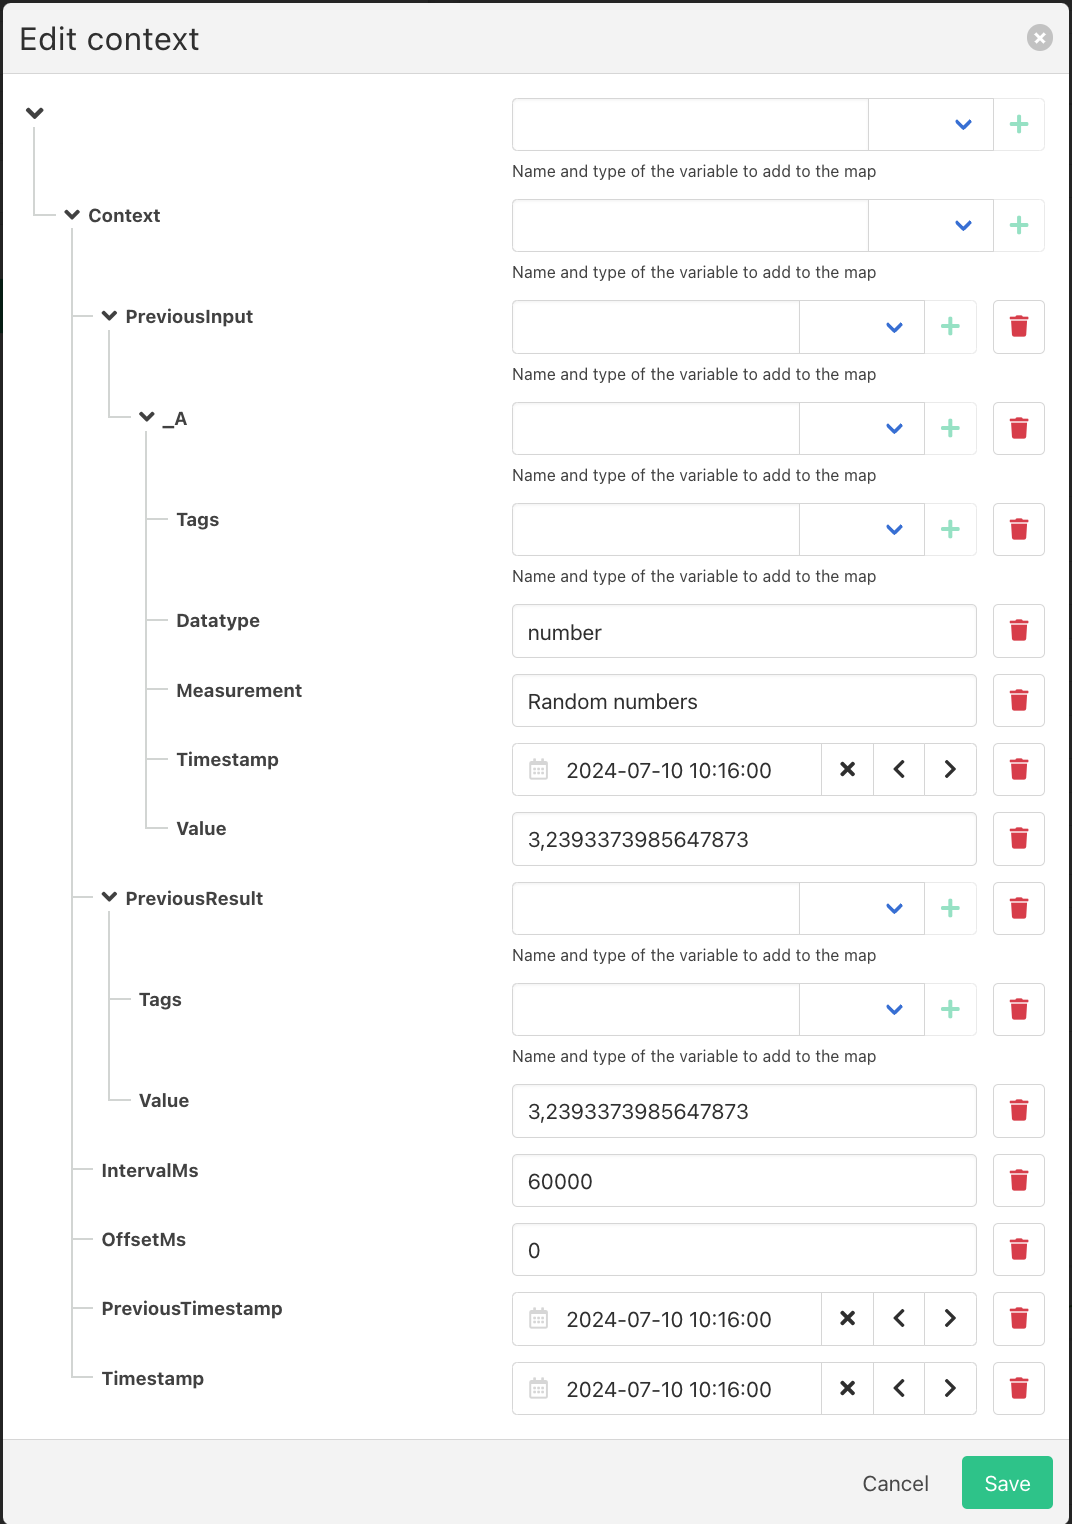Open type dropdown in root row
Viewport: 1072px width, 1524px height.
pos(931,125)
